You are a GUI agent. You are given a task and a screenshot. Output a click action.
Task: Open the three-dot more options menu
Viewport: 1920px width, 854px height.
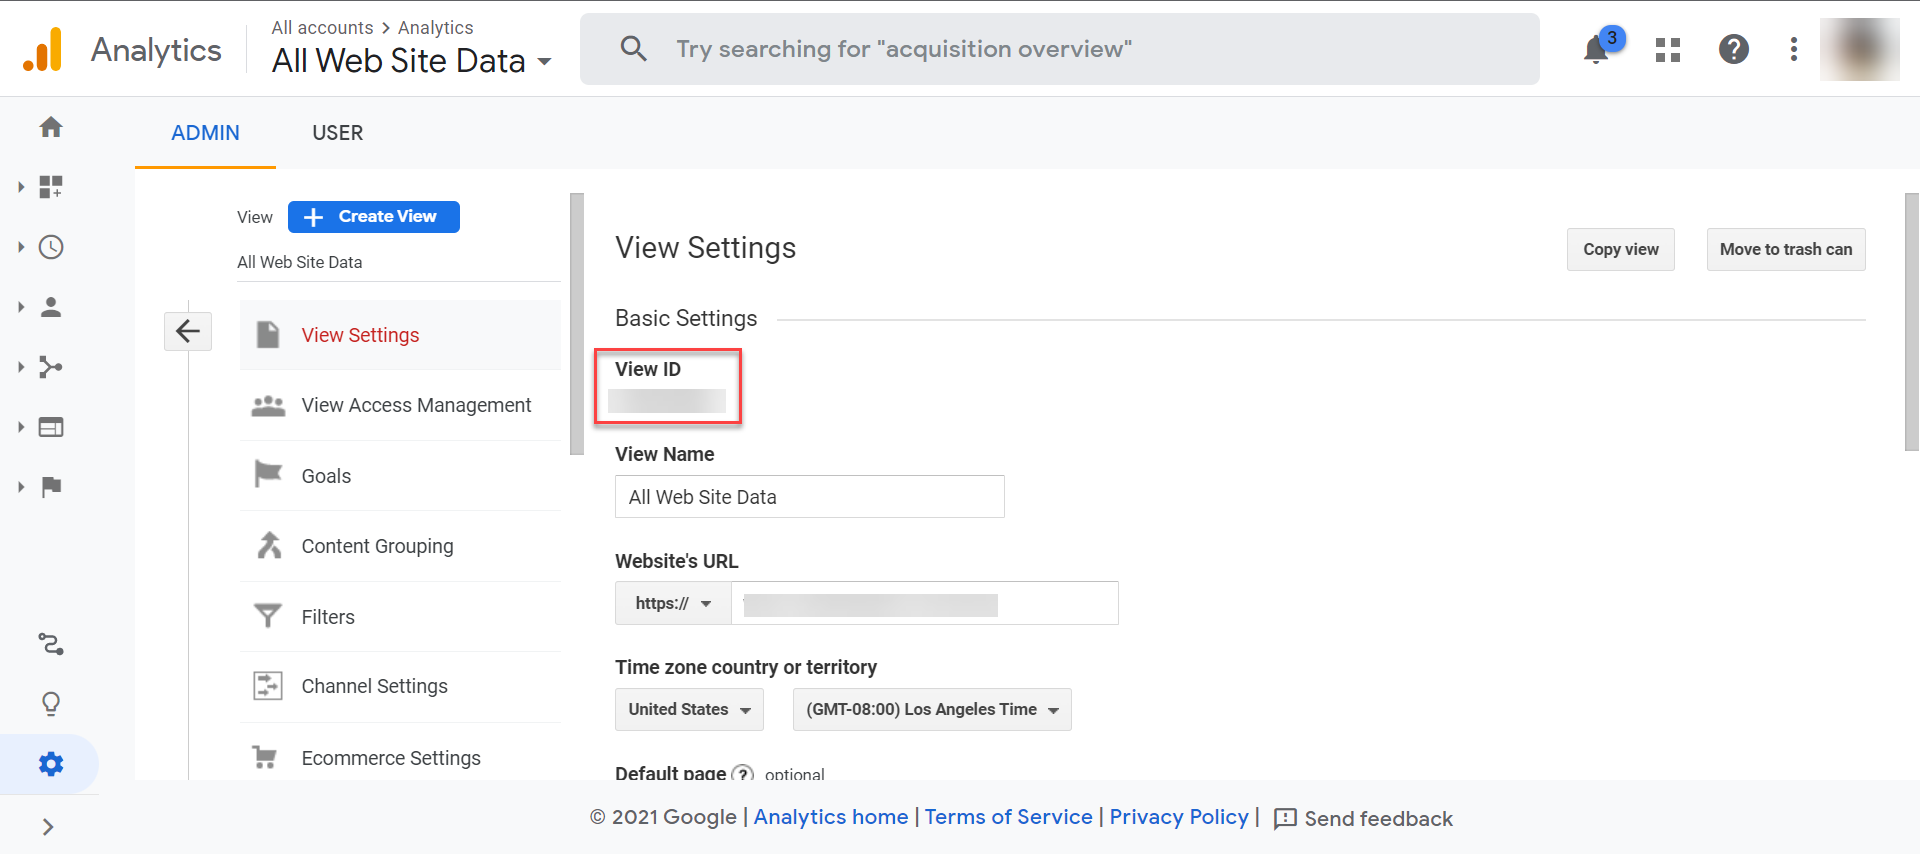point(1794,49)
